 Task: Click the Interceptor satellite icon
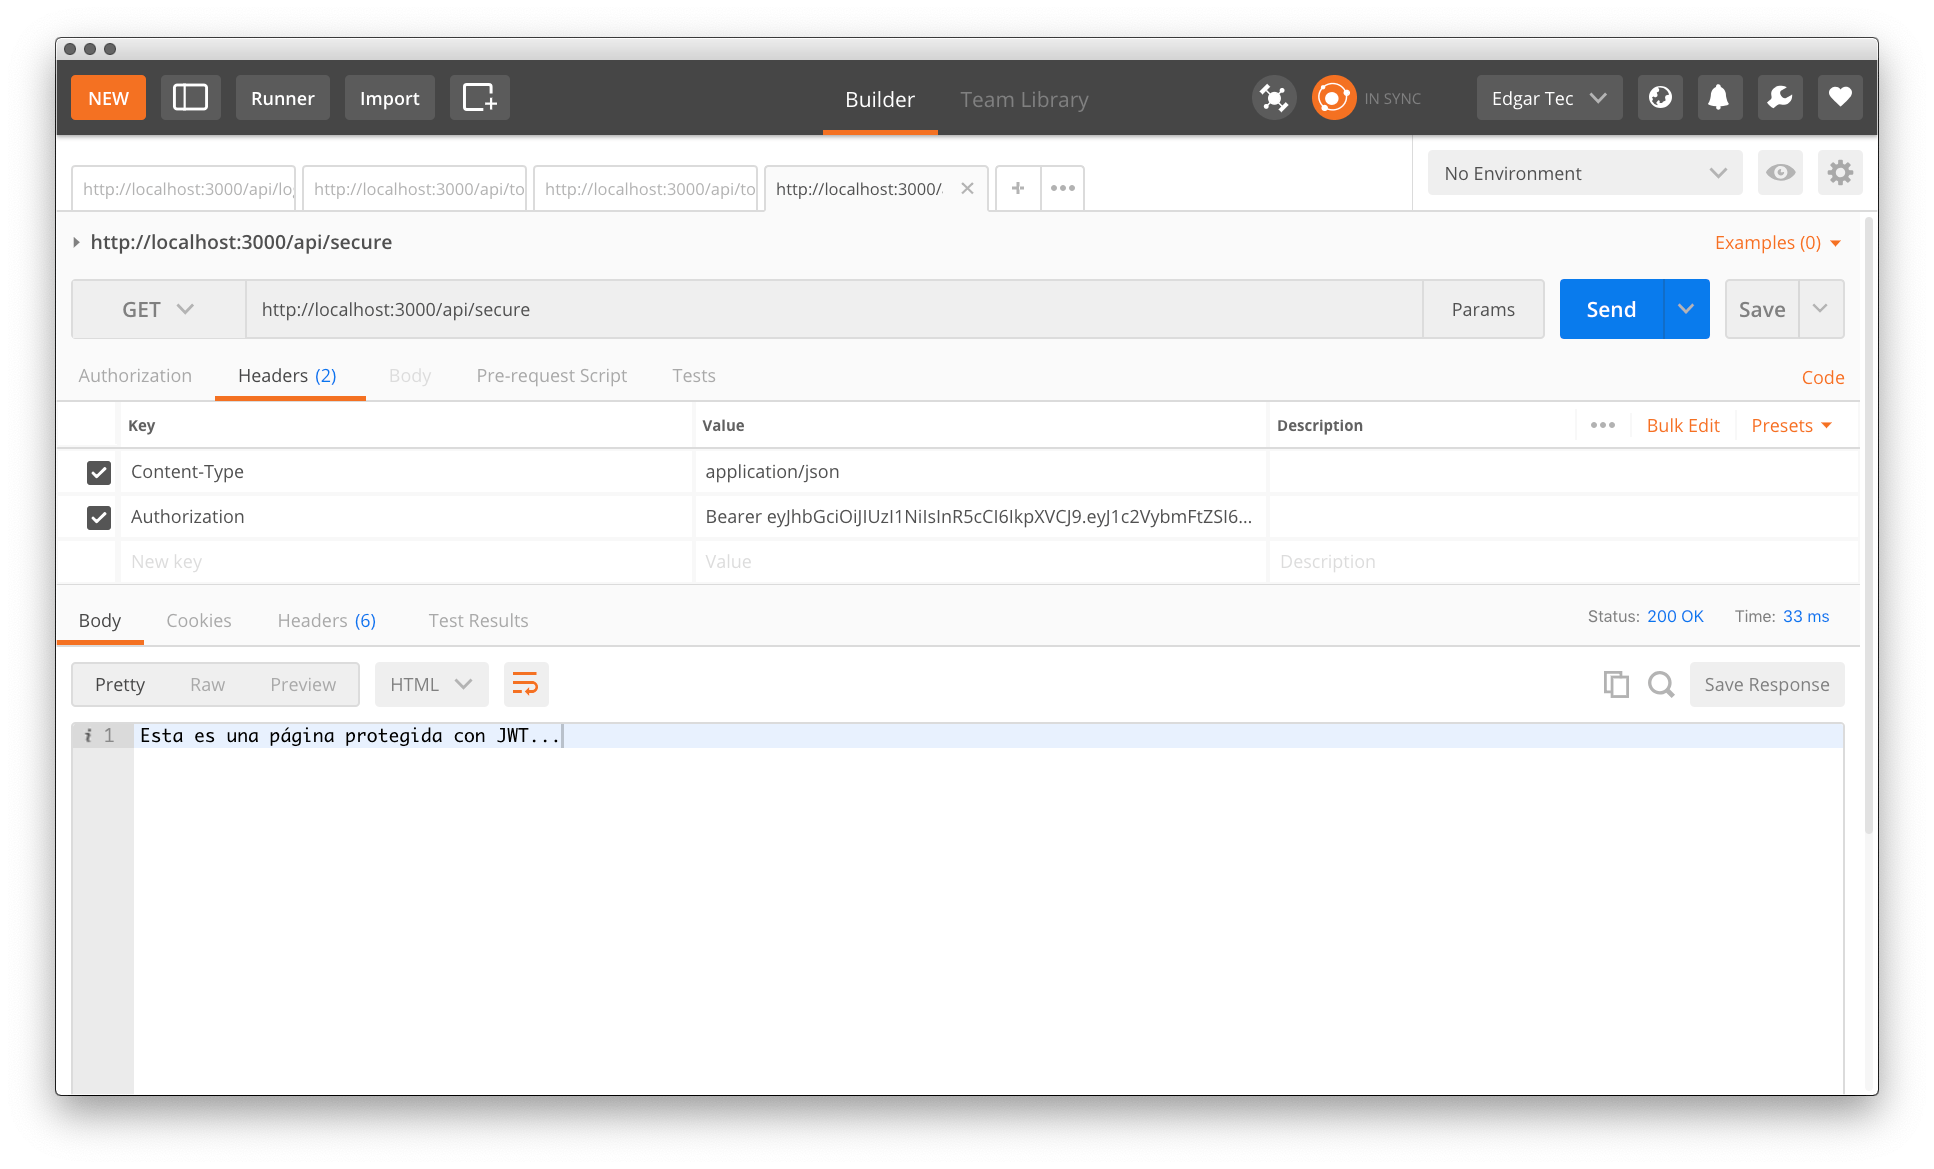coord(1274,98)
